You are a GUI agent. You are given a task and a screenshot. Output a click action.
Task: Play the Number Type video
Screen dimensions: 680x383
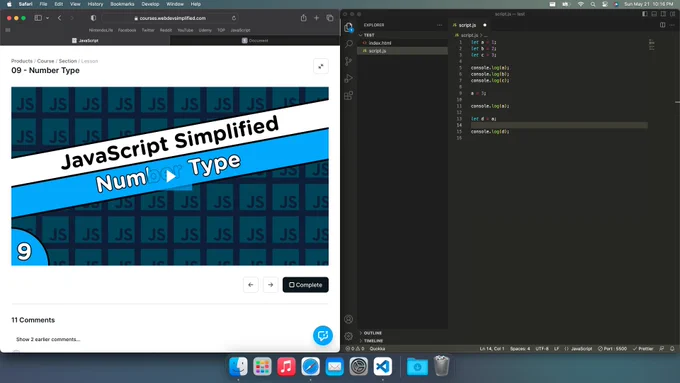click(x=170, y=177)
